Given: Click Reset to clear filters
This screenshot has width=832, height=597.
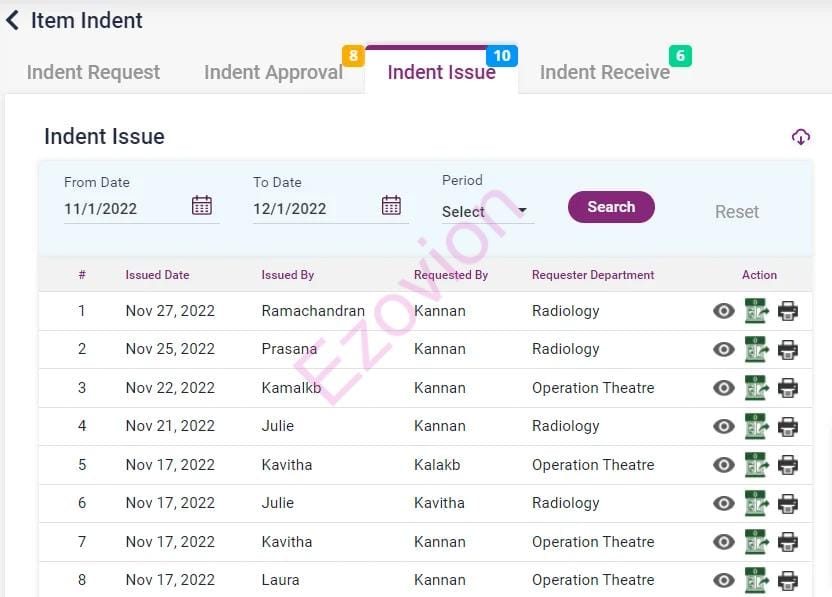Looking at the screenshot, I should tap(736, 212).
